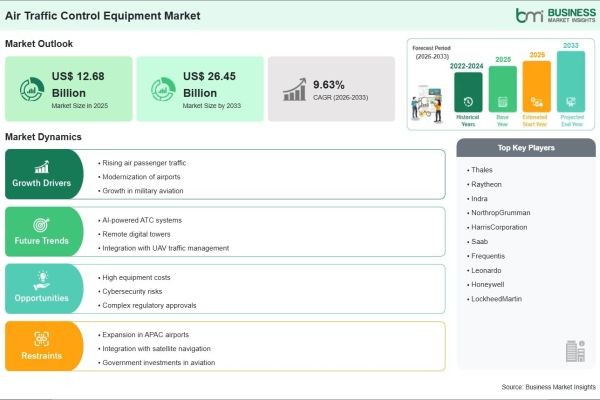Click the Future Trends target icon
The image size is (600, 400).
(x=41, y=225)
